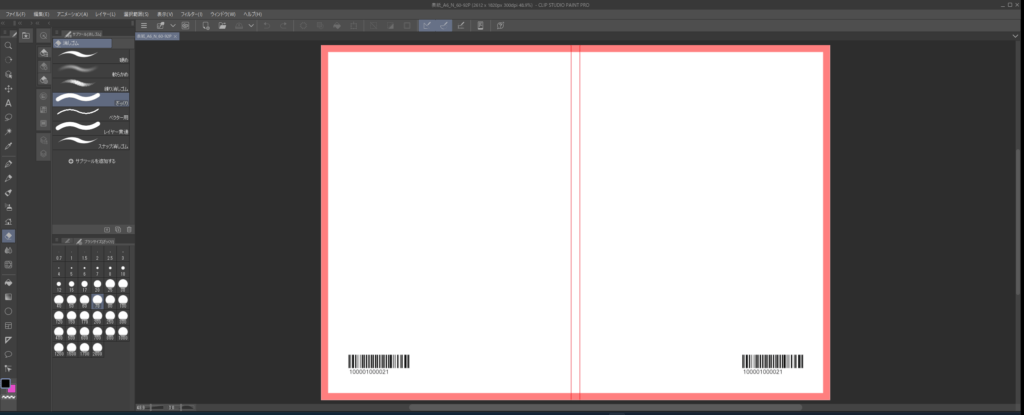Screen dimensions: 1024x415
Task: Select the Pen tool in the tool palette
Action: 8,164
